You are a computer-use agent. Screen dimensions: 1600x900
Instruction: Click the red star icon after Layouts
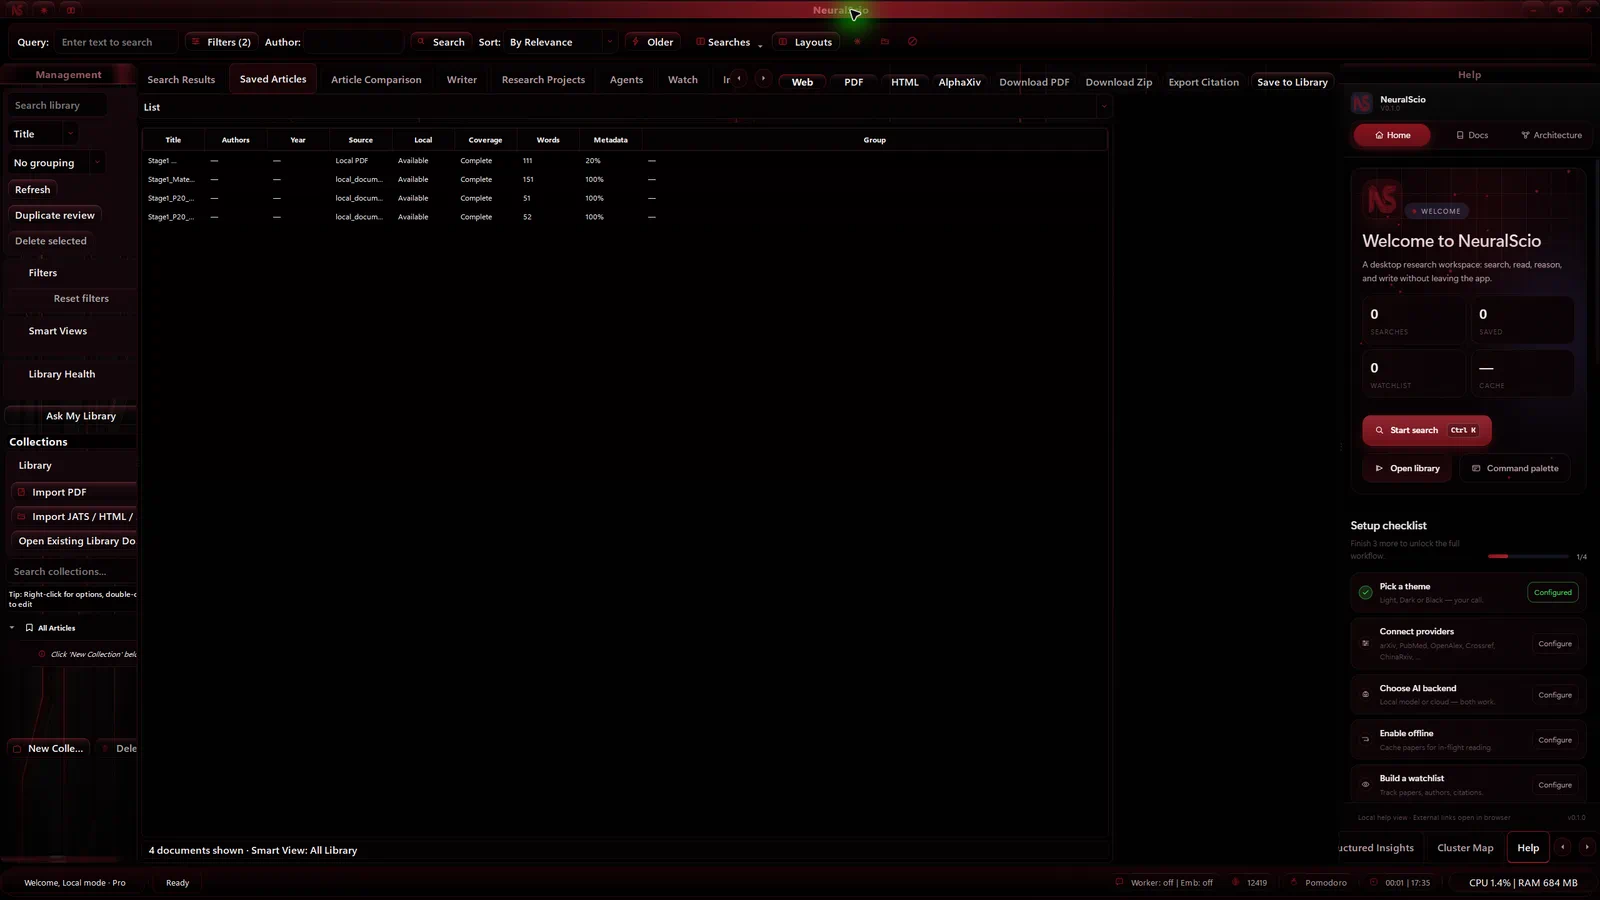tap(857, 42)
